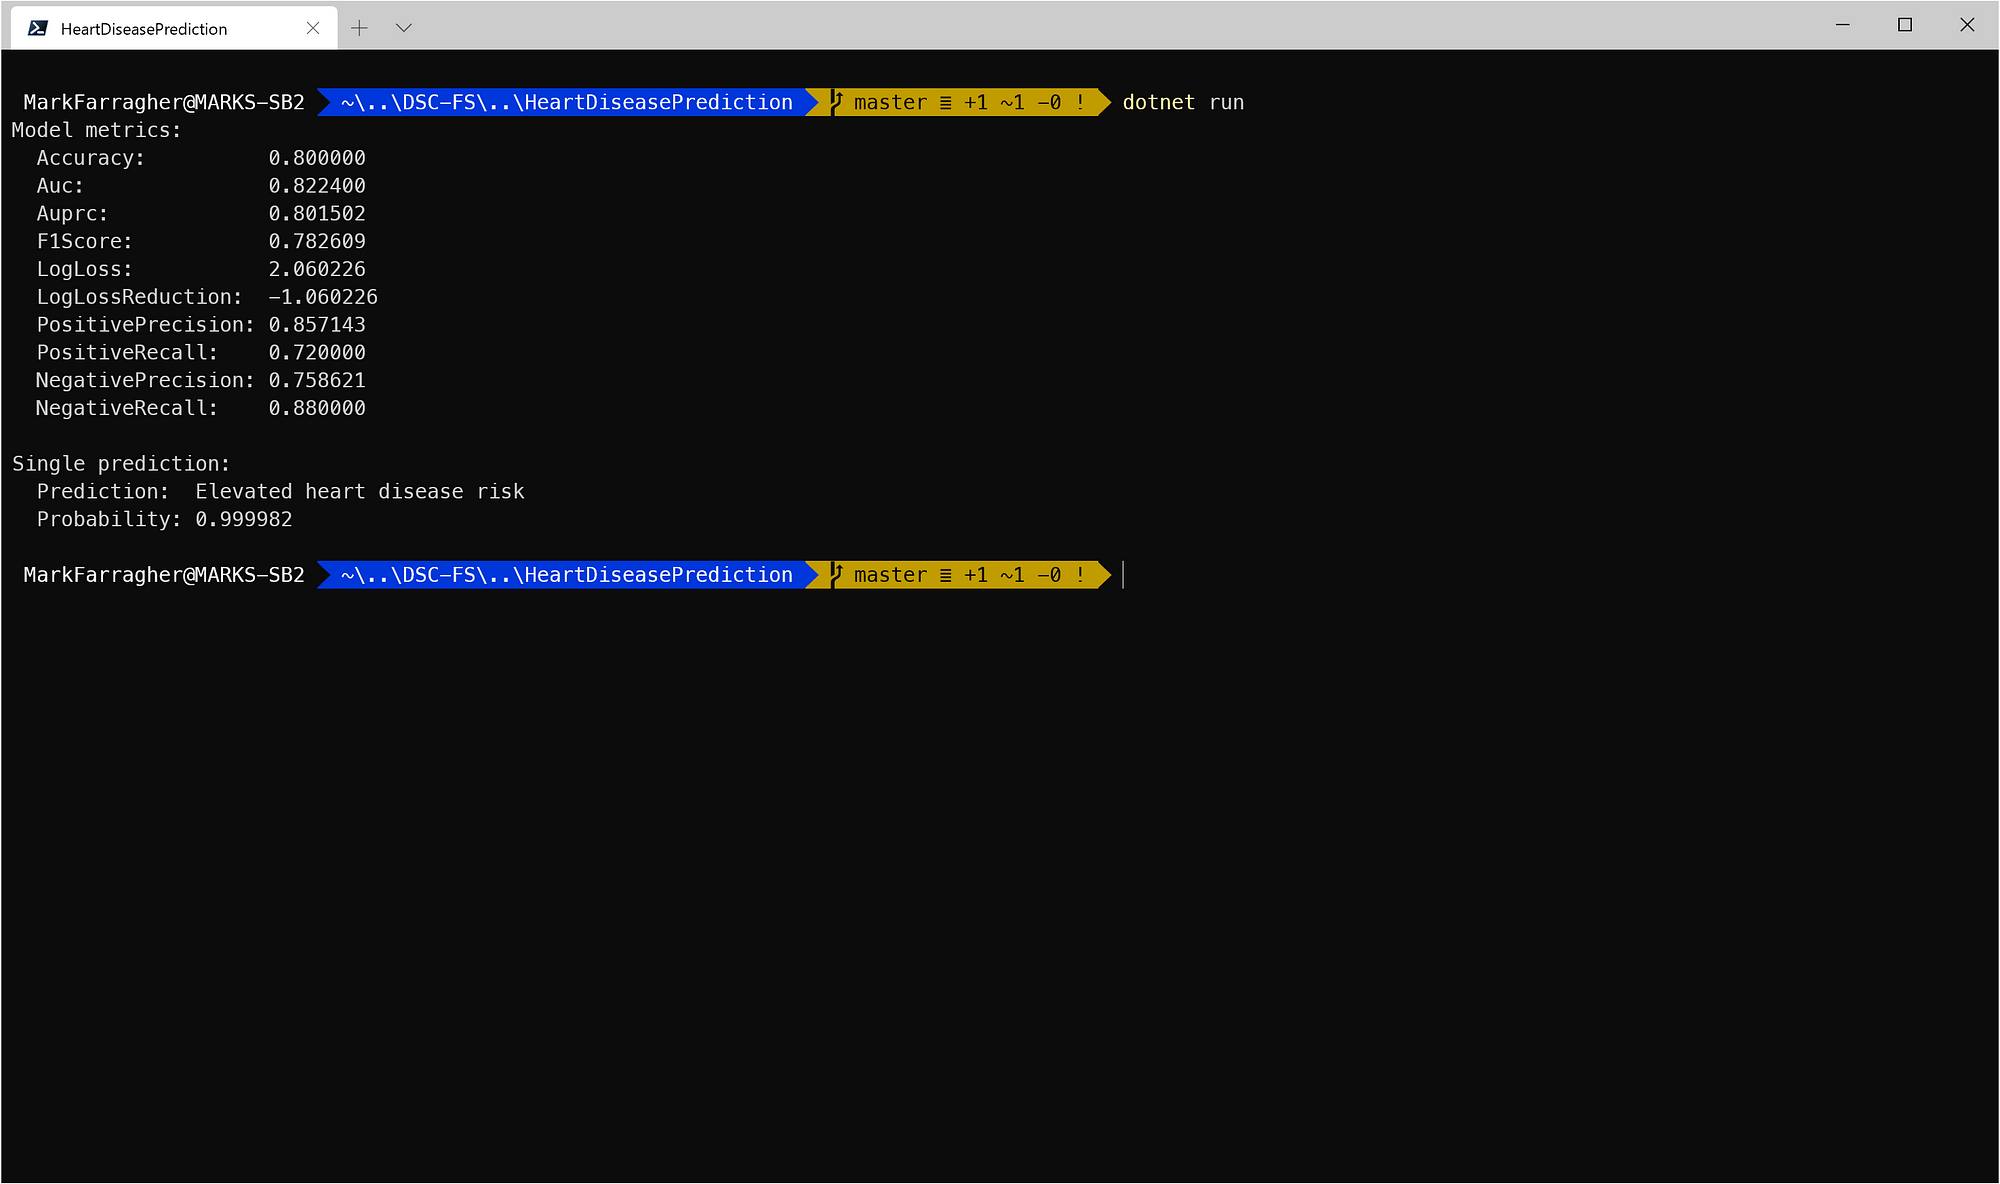
Task: Click the 'Model metrics:' heading line
Action: pyautogui.click(x=97, y=130)
